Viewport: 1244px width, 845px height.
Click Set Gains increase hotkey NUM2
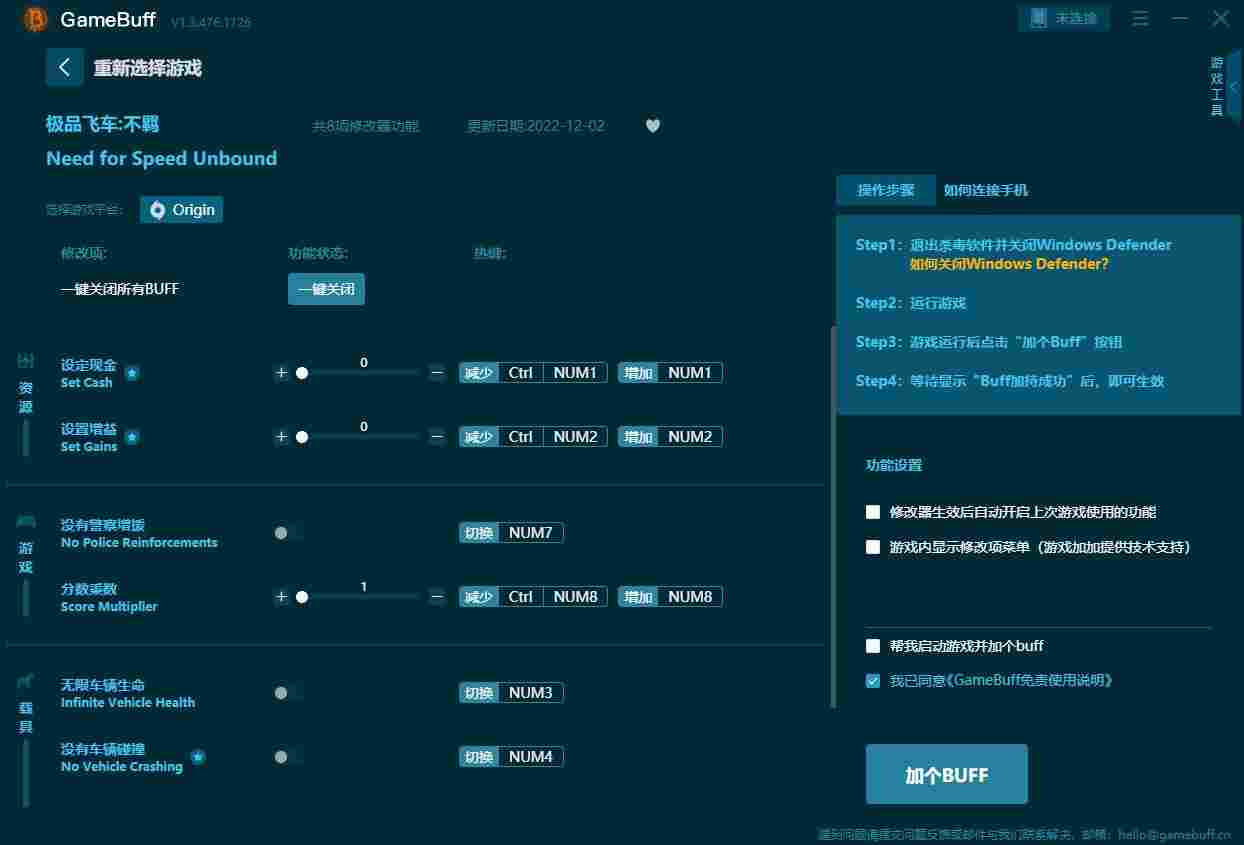tap(670, 437)
